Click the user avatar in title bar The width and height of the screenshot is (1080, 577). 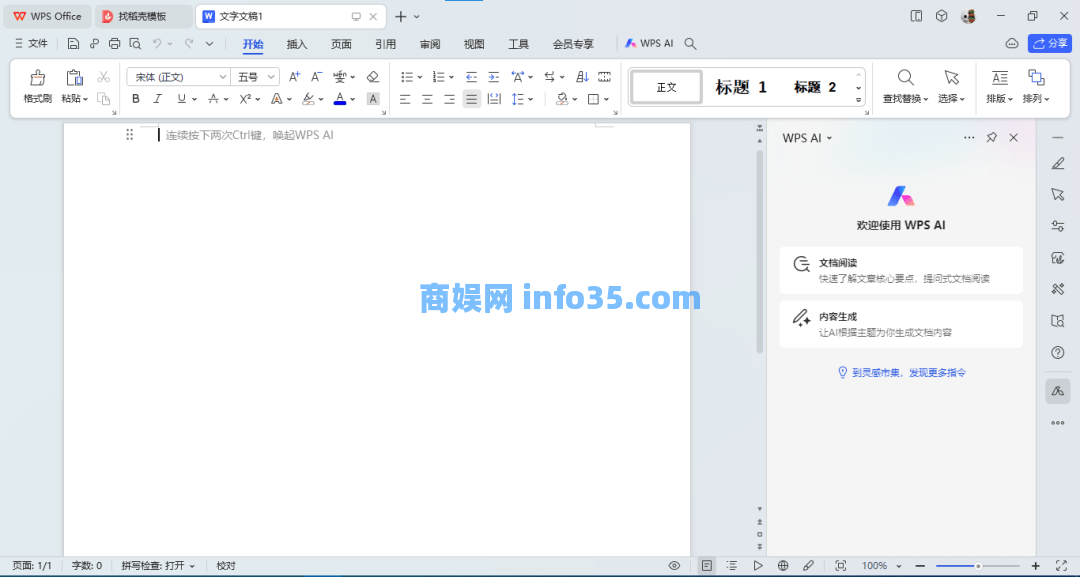[x=968, y=17]
